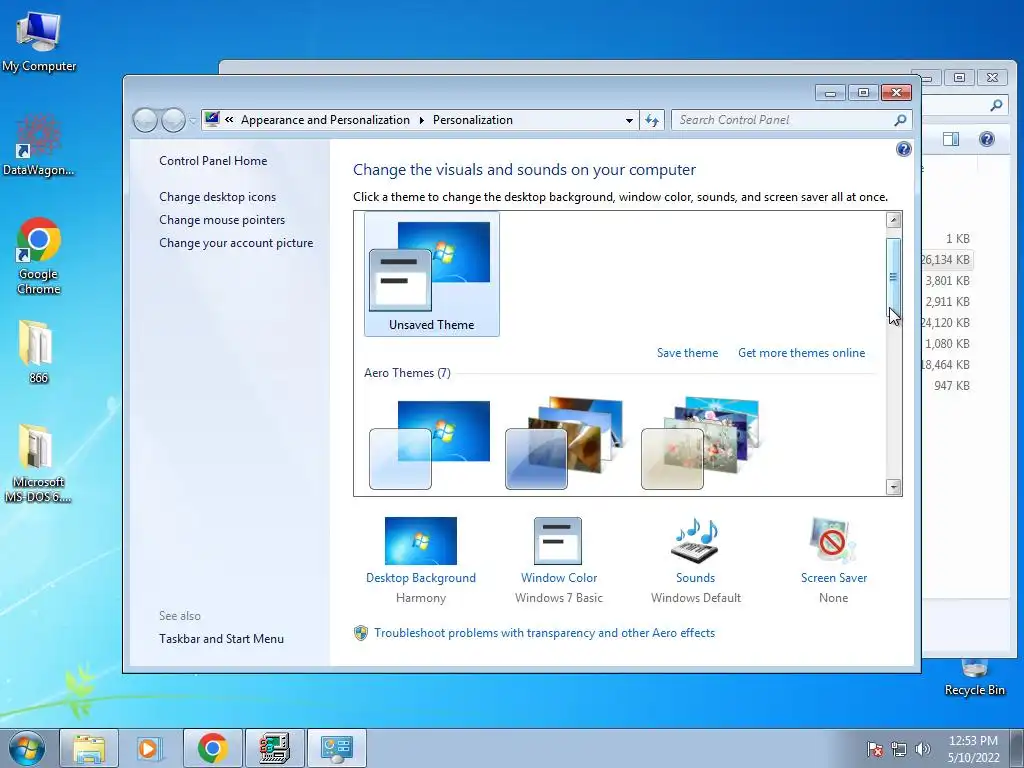Open Windows Explorer from the taskbar

(89, 748)
